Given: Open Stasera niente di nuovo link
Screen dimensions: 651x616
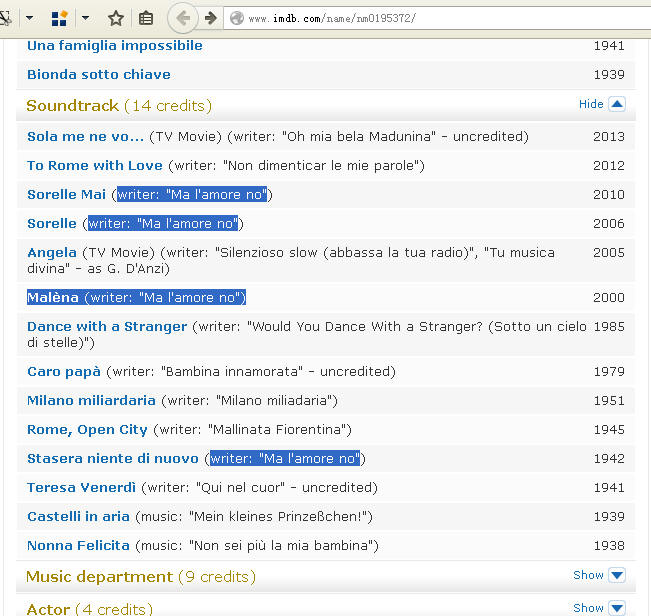Looking at the screenshot, I should click(113, 458).
